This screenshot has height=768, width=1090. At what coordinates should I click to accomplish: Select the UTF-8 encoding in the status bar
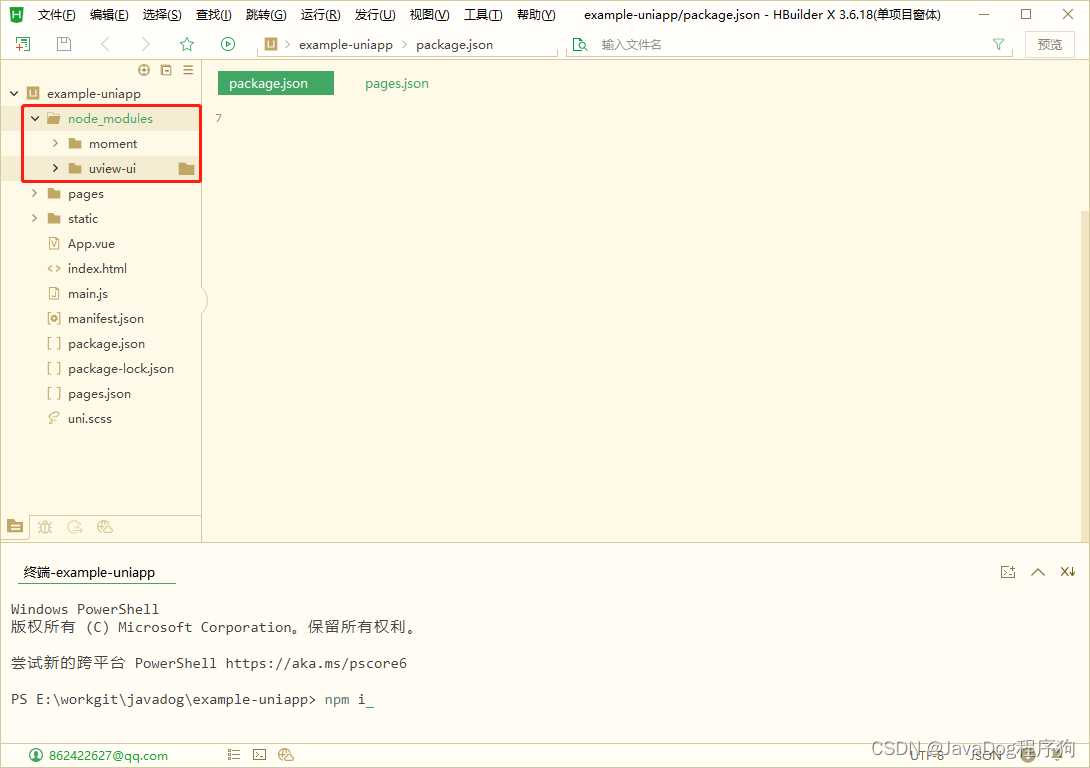(x=926, y=756)
